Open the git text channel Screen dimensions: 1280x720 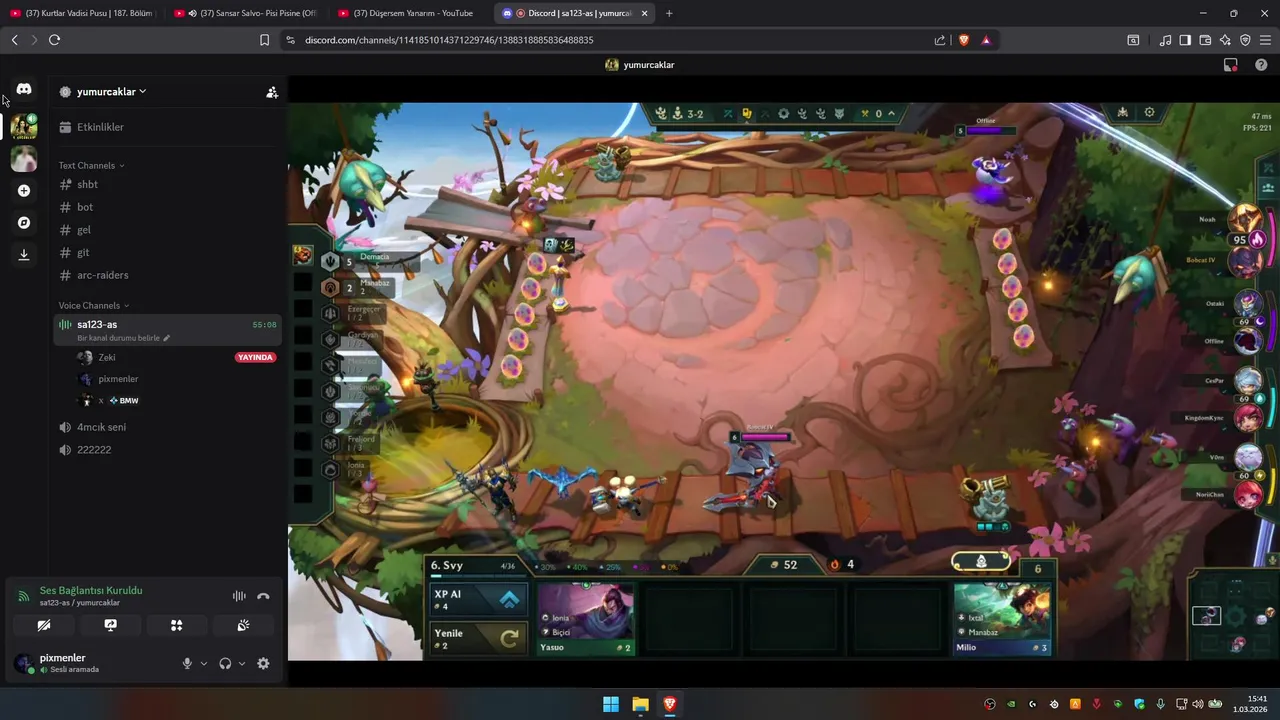(x=166, y=253)
